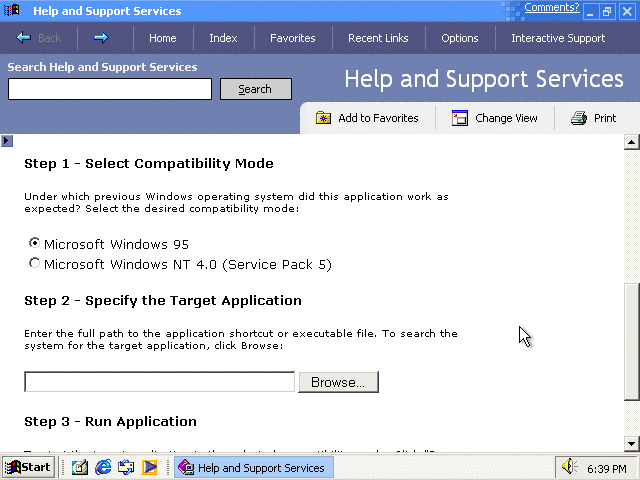Viewport: 640px width, 480px height.
Task: Click Add to Favorites label
Action: click(378, 118)
